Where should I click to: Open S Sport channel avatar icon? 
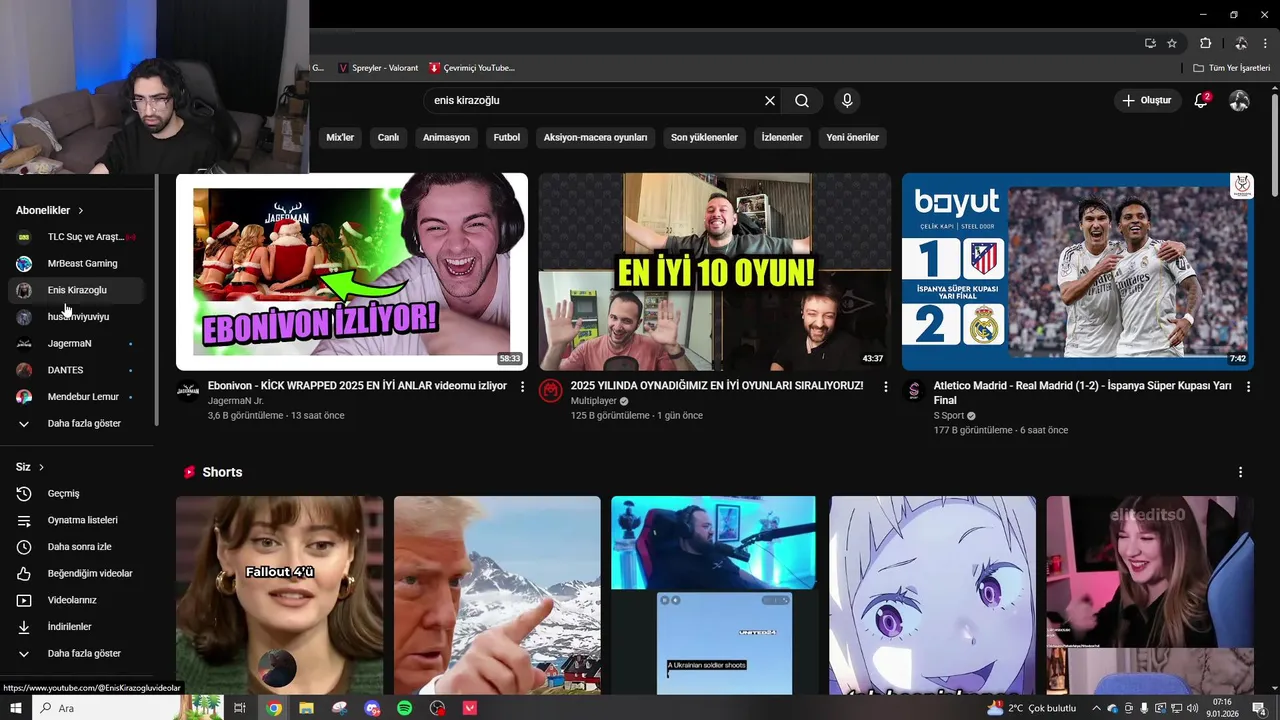(913, 391)
